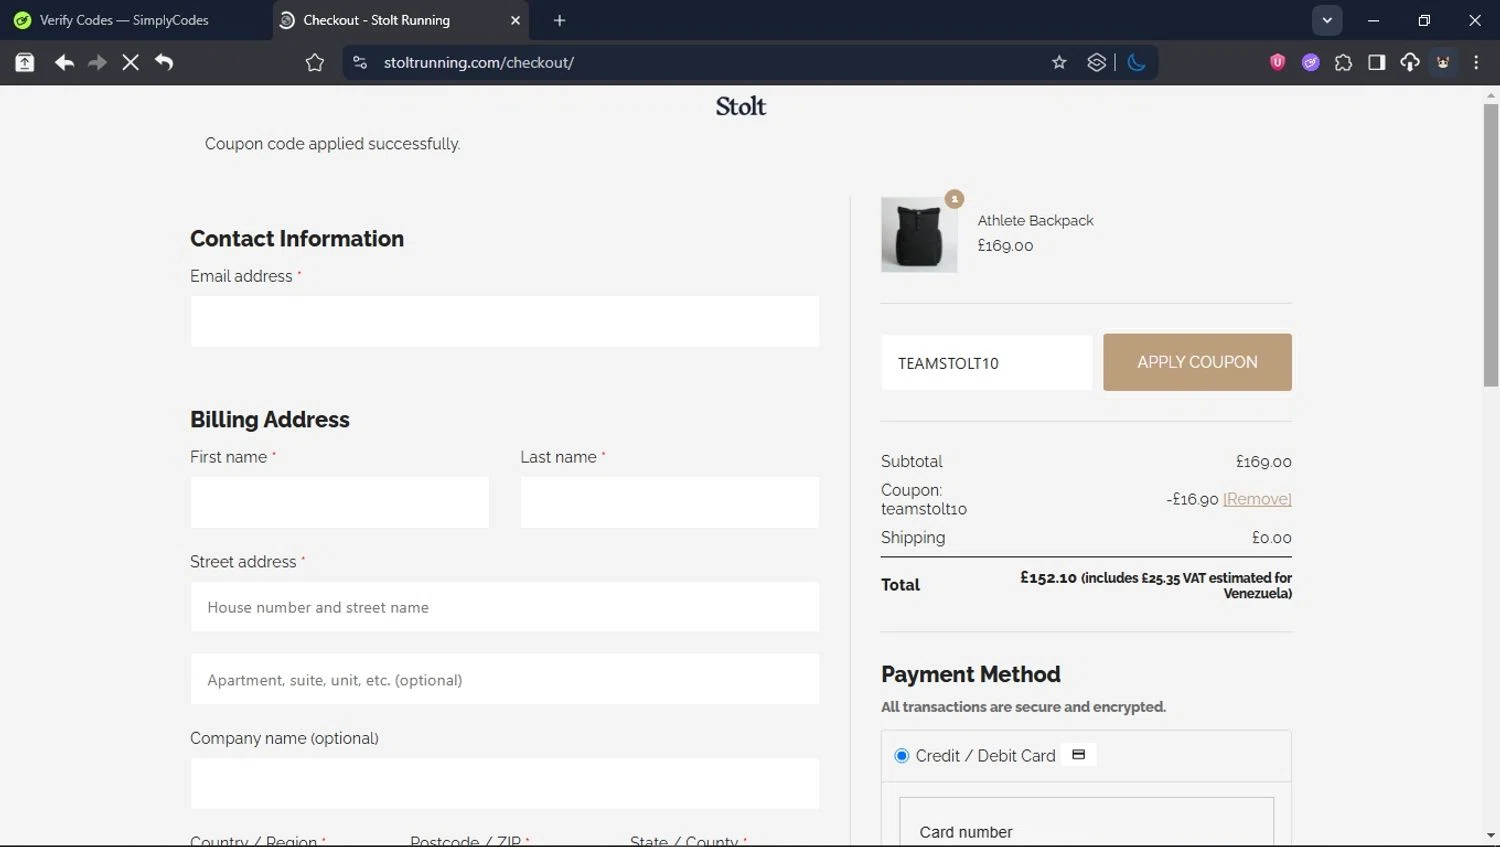Screen dimensions: 1500x847
Task: Click the page vertical scrollbar thumb
Action: pos(1491,245)
